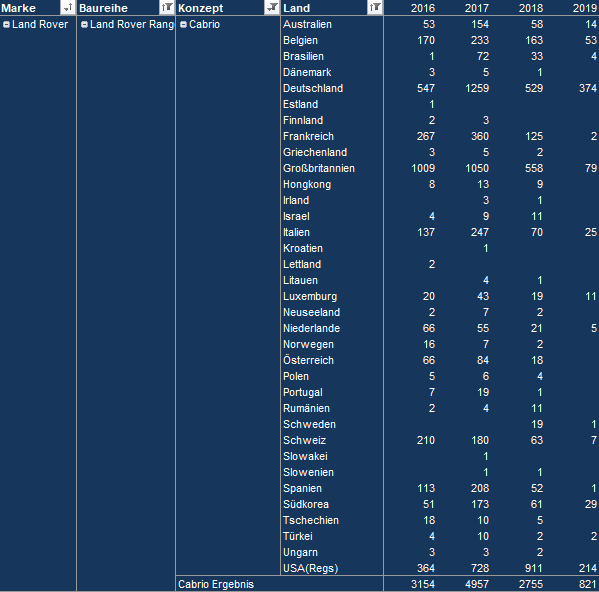Viewport: 599px width, 592px height.
Task: Open the Konzept filter dropdown button
Action: pyautogui.click(x=272, y=7)
